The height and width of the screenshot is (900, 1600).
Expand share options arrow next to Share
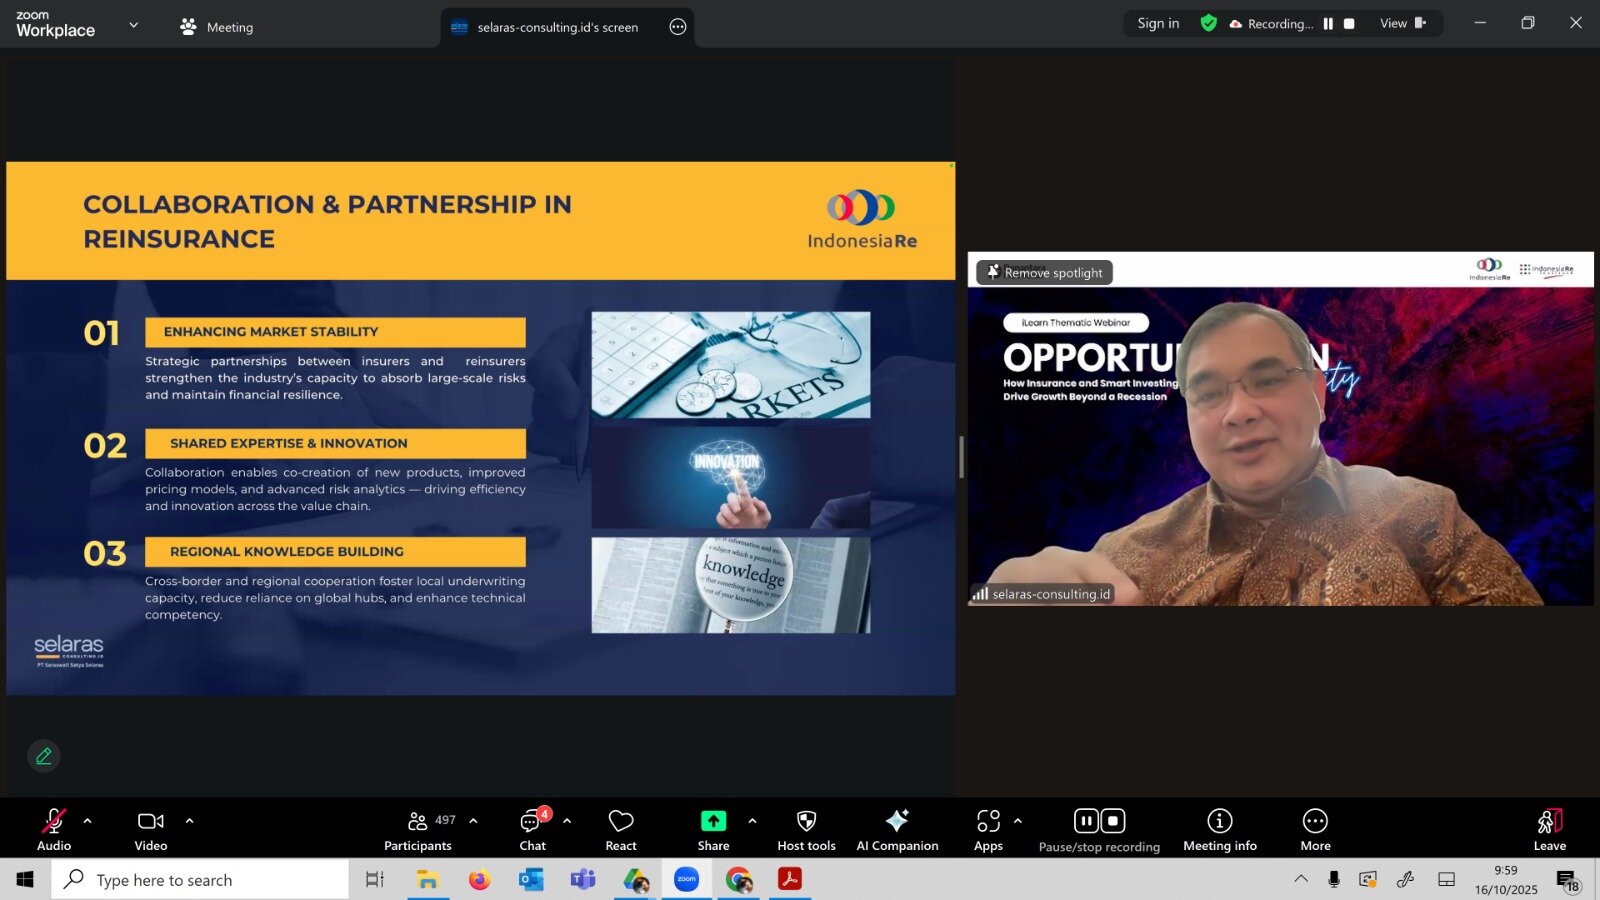coord(752,821)
